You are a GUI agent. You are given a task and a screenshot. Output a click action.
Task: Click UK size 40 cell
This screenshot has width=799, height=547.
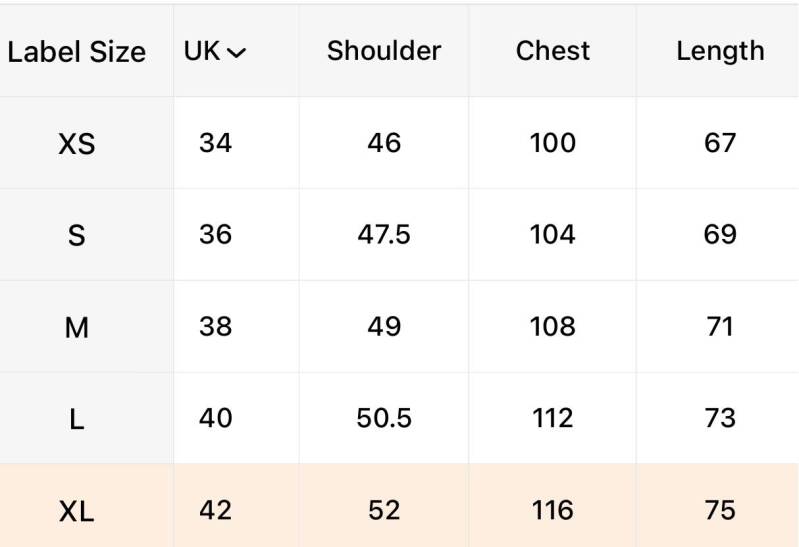[215, 418]
